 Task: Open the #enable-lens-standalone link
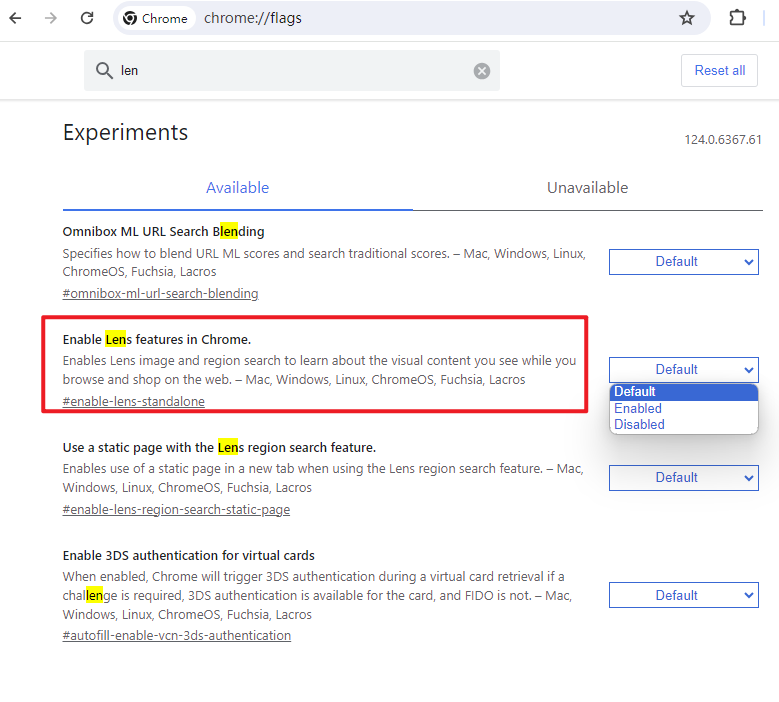[133, 402]
